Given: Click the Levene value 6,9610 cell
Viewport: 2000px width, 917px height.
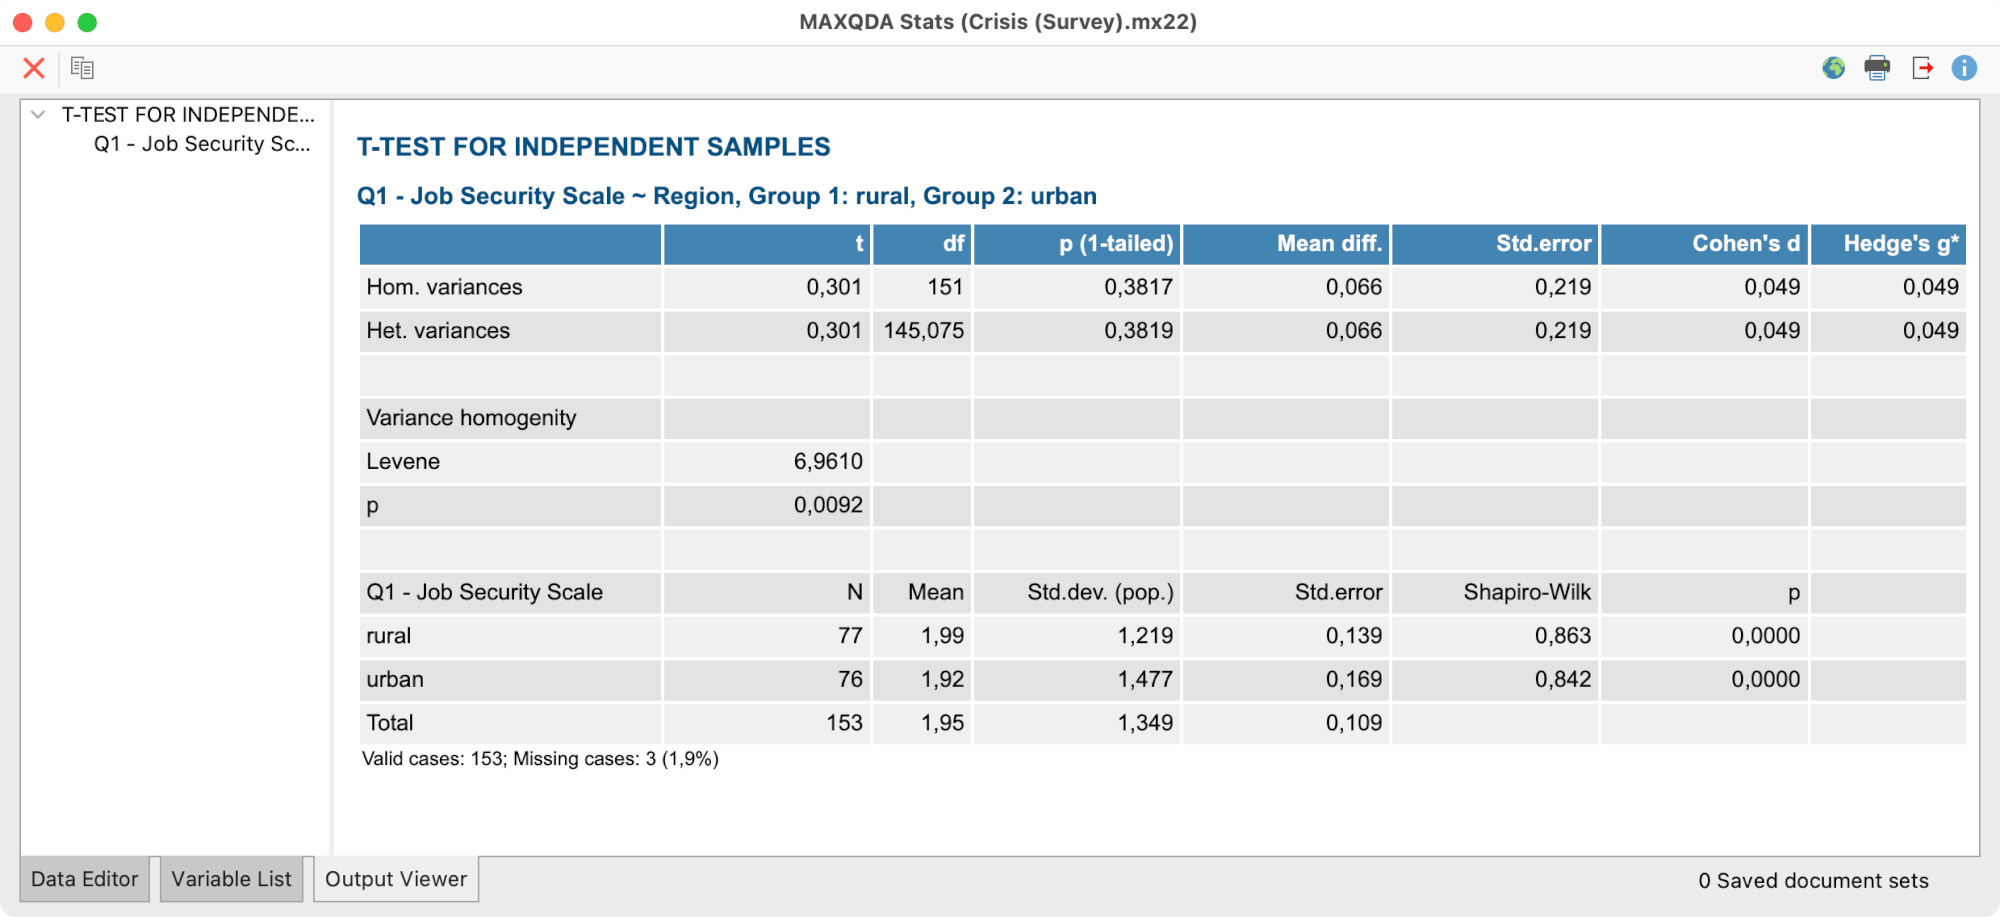Looking at the screenshot, I should pos(828,461).
